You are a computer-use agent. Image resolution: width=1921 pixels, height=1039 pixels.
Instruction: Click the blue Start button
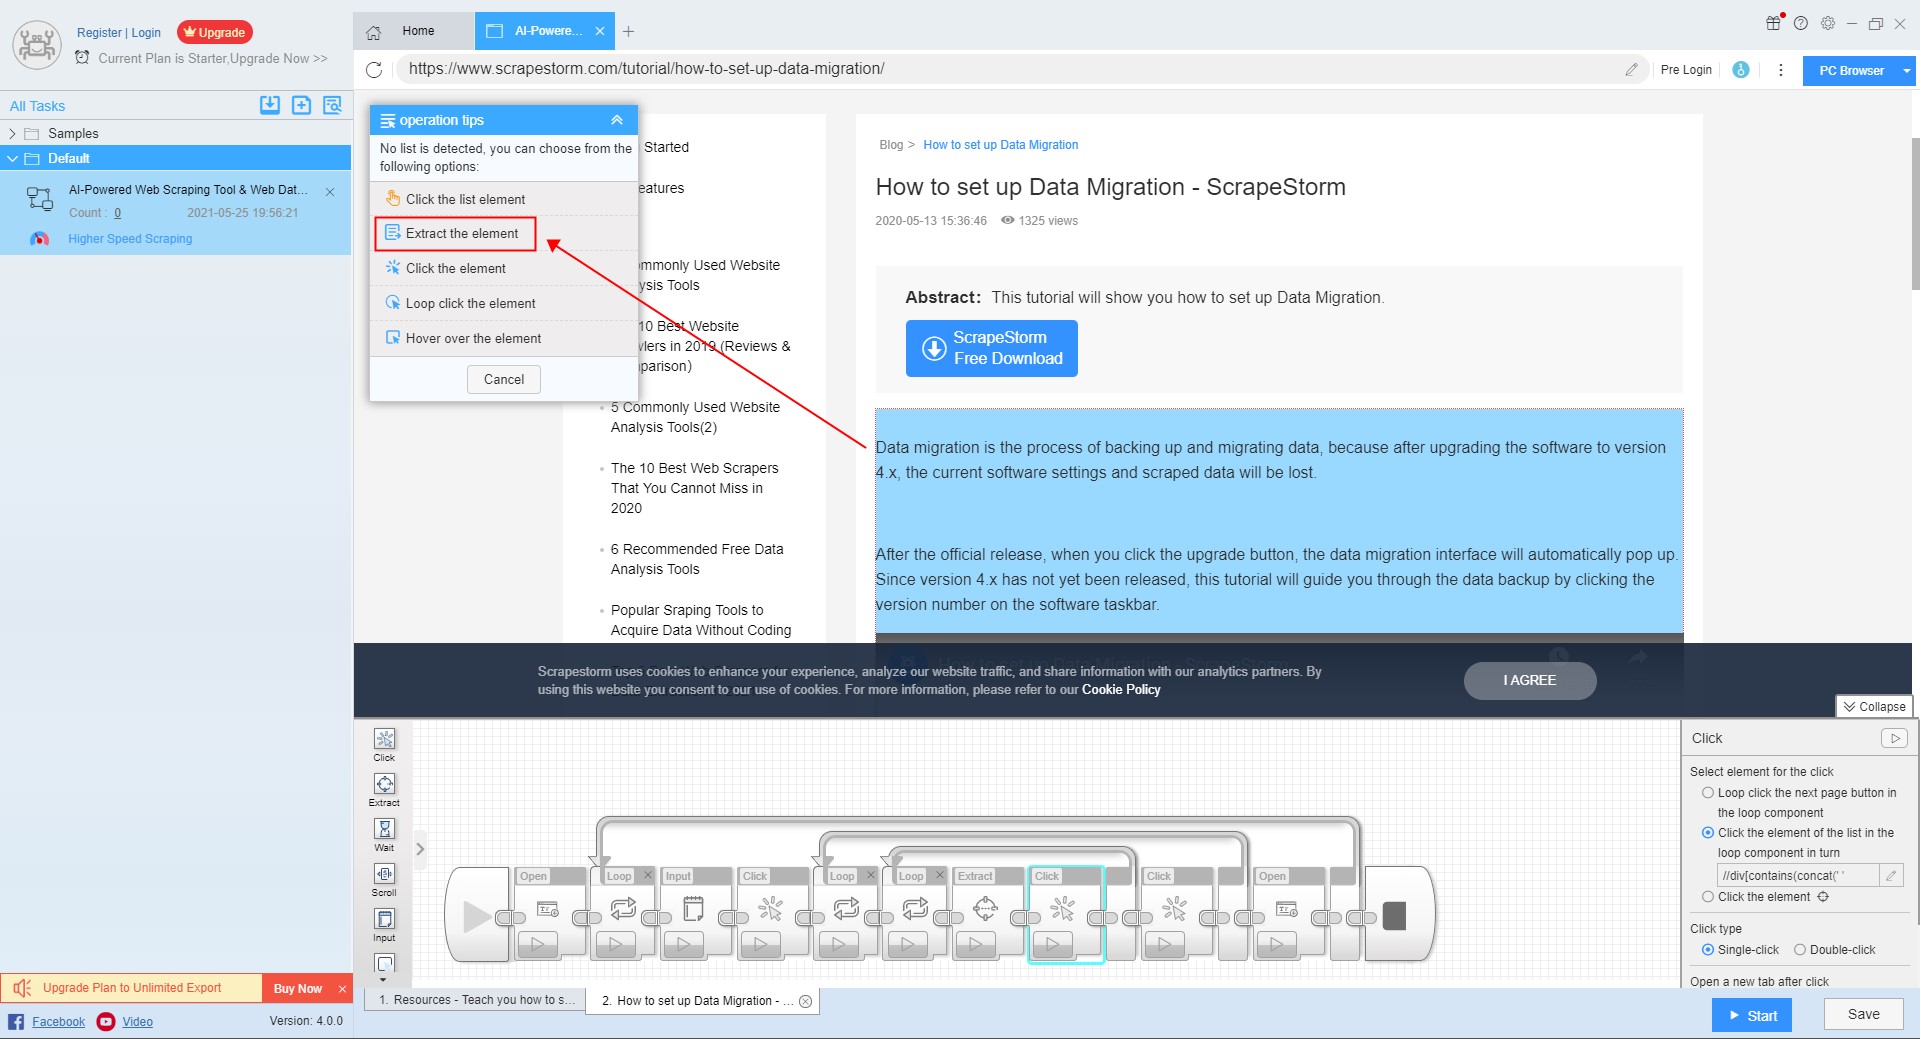(x=1751, y=1016)
